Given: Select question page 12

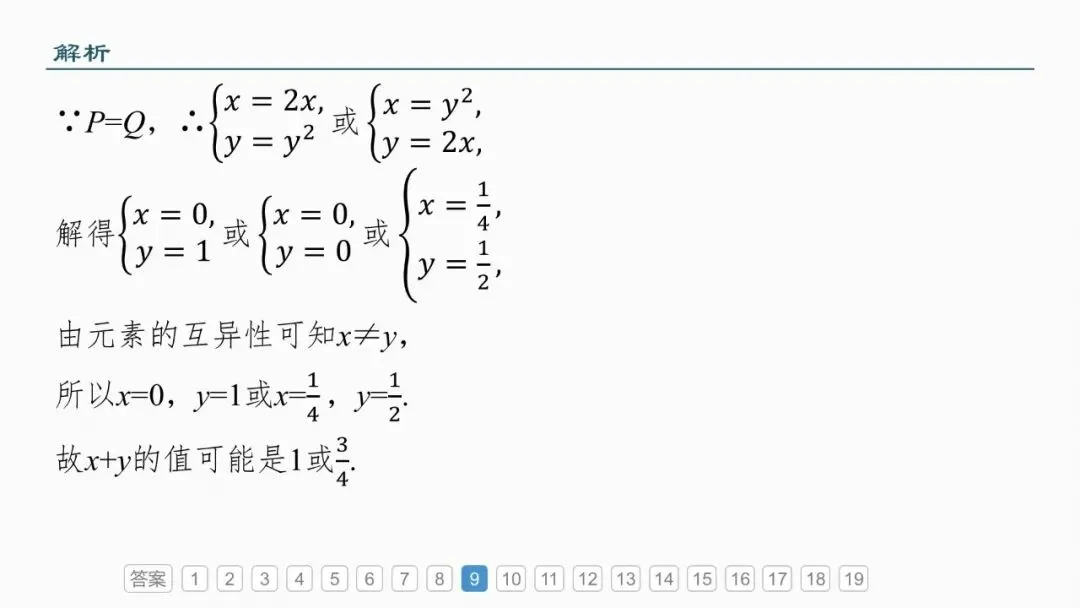Looking at the screenshot, I should pyautogui.click(x=588, y=578).
